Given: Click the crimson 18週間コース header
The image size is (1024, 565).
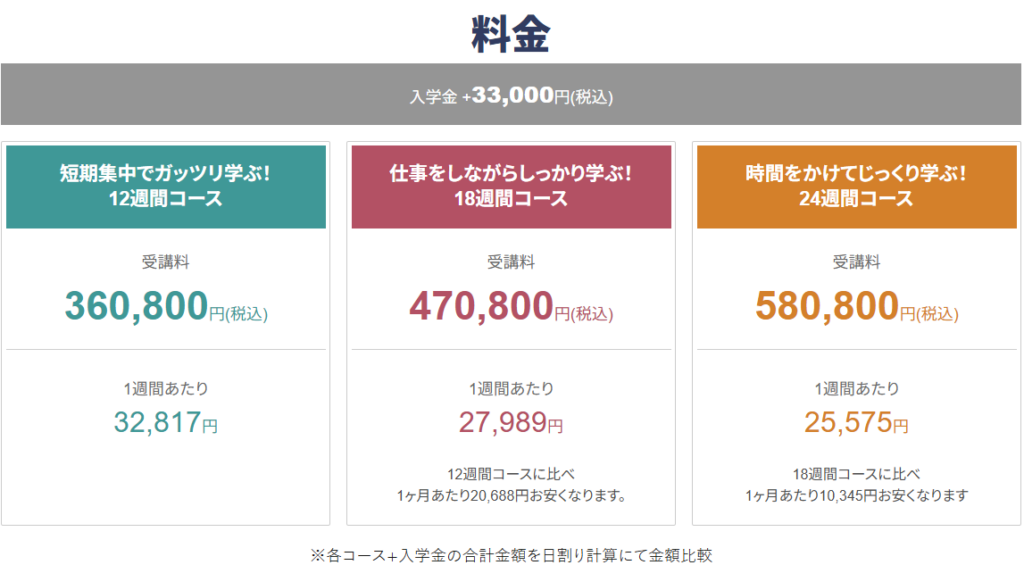Looking at the screenshot, I should pos(511,187).
